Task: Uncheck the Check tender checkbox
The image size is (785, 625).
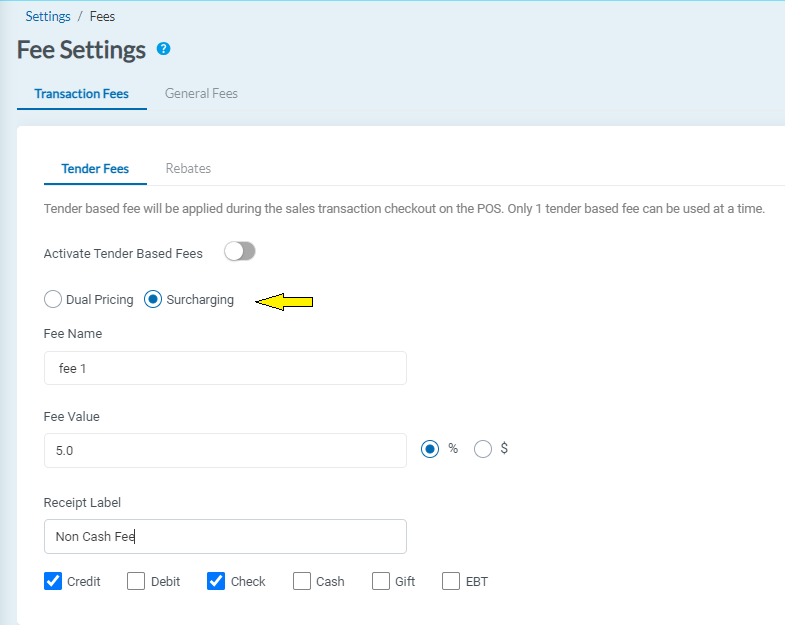Action: [x=216, y=581]
